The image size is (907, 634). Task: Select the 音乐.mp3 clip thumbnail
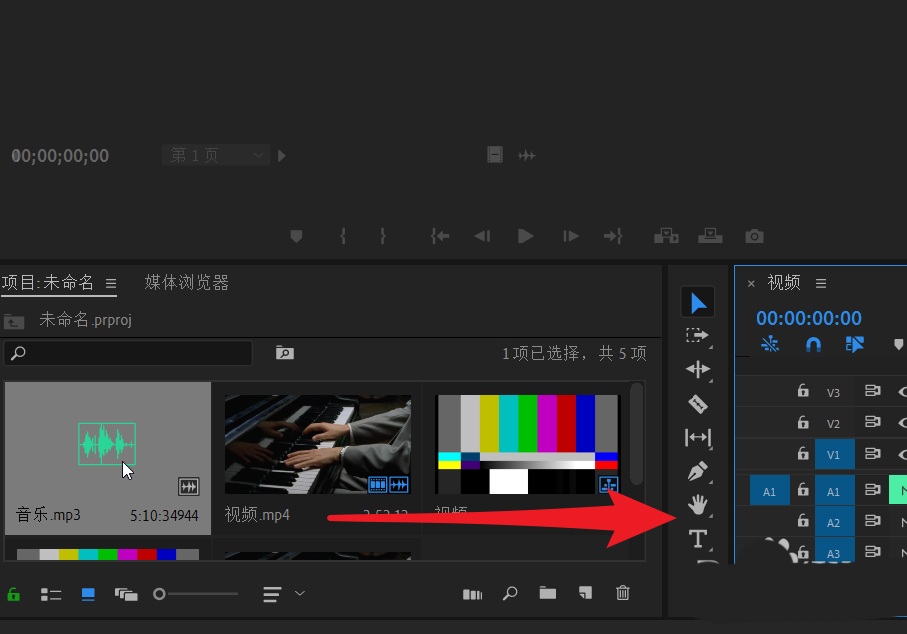[107, 443]
